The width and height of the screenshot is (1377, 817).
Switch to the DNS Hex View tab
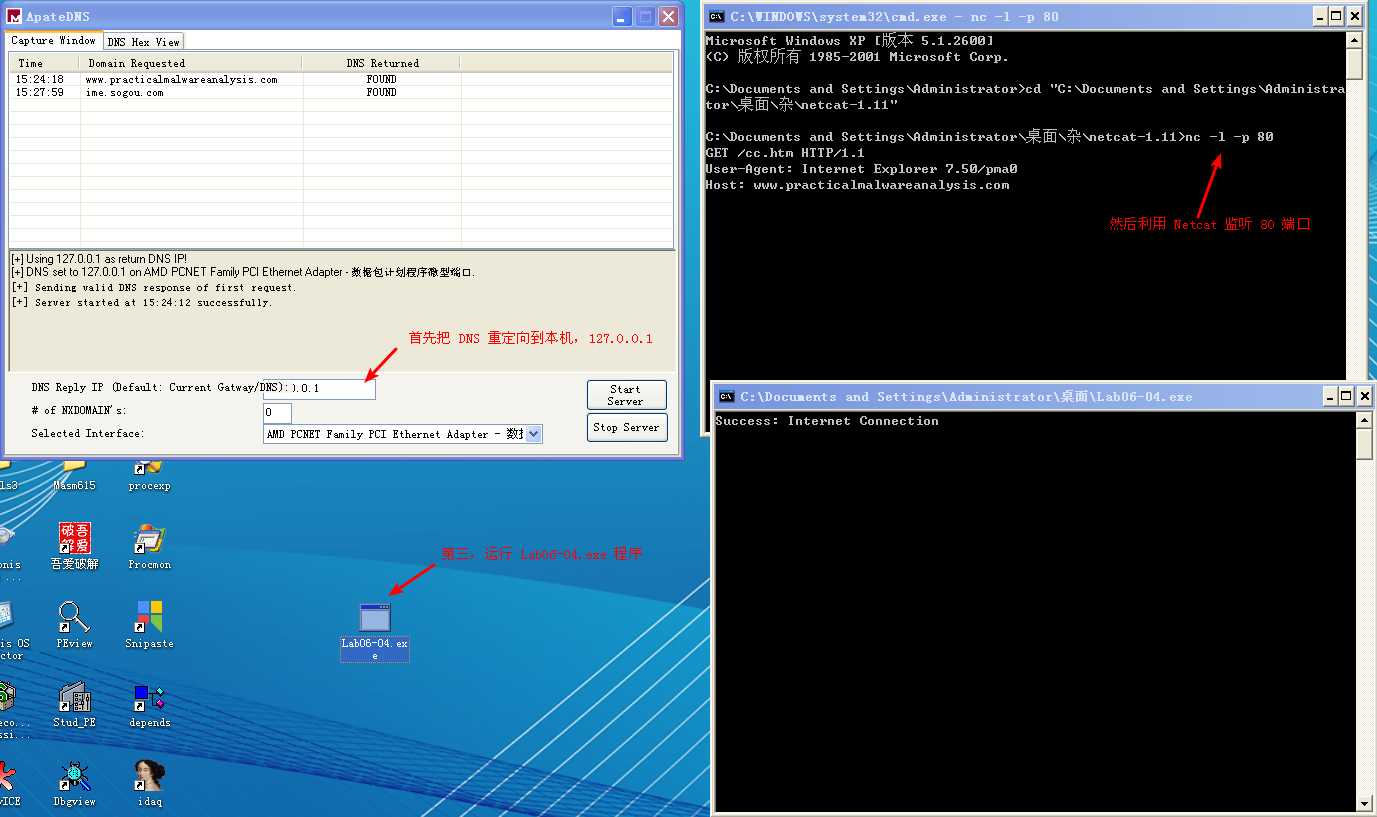(x=143, y=42)
